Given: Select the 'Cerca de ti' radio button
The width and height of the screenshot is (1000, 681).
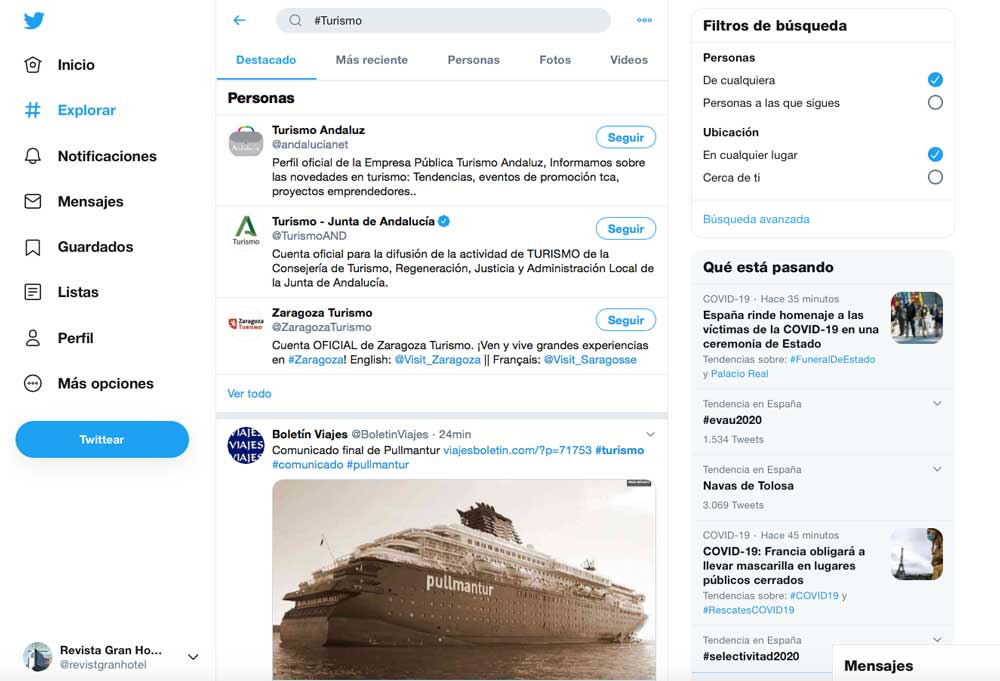Looking at the screenshot, I should pyautogui.click(x=935, y=177).
